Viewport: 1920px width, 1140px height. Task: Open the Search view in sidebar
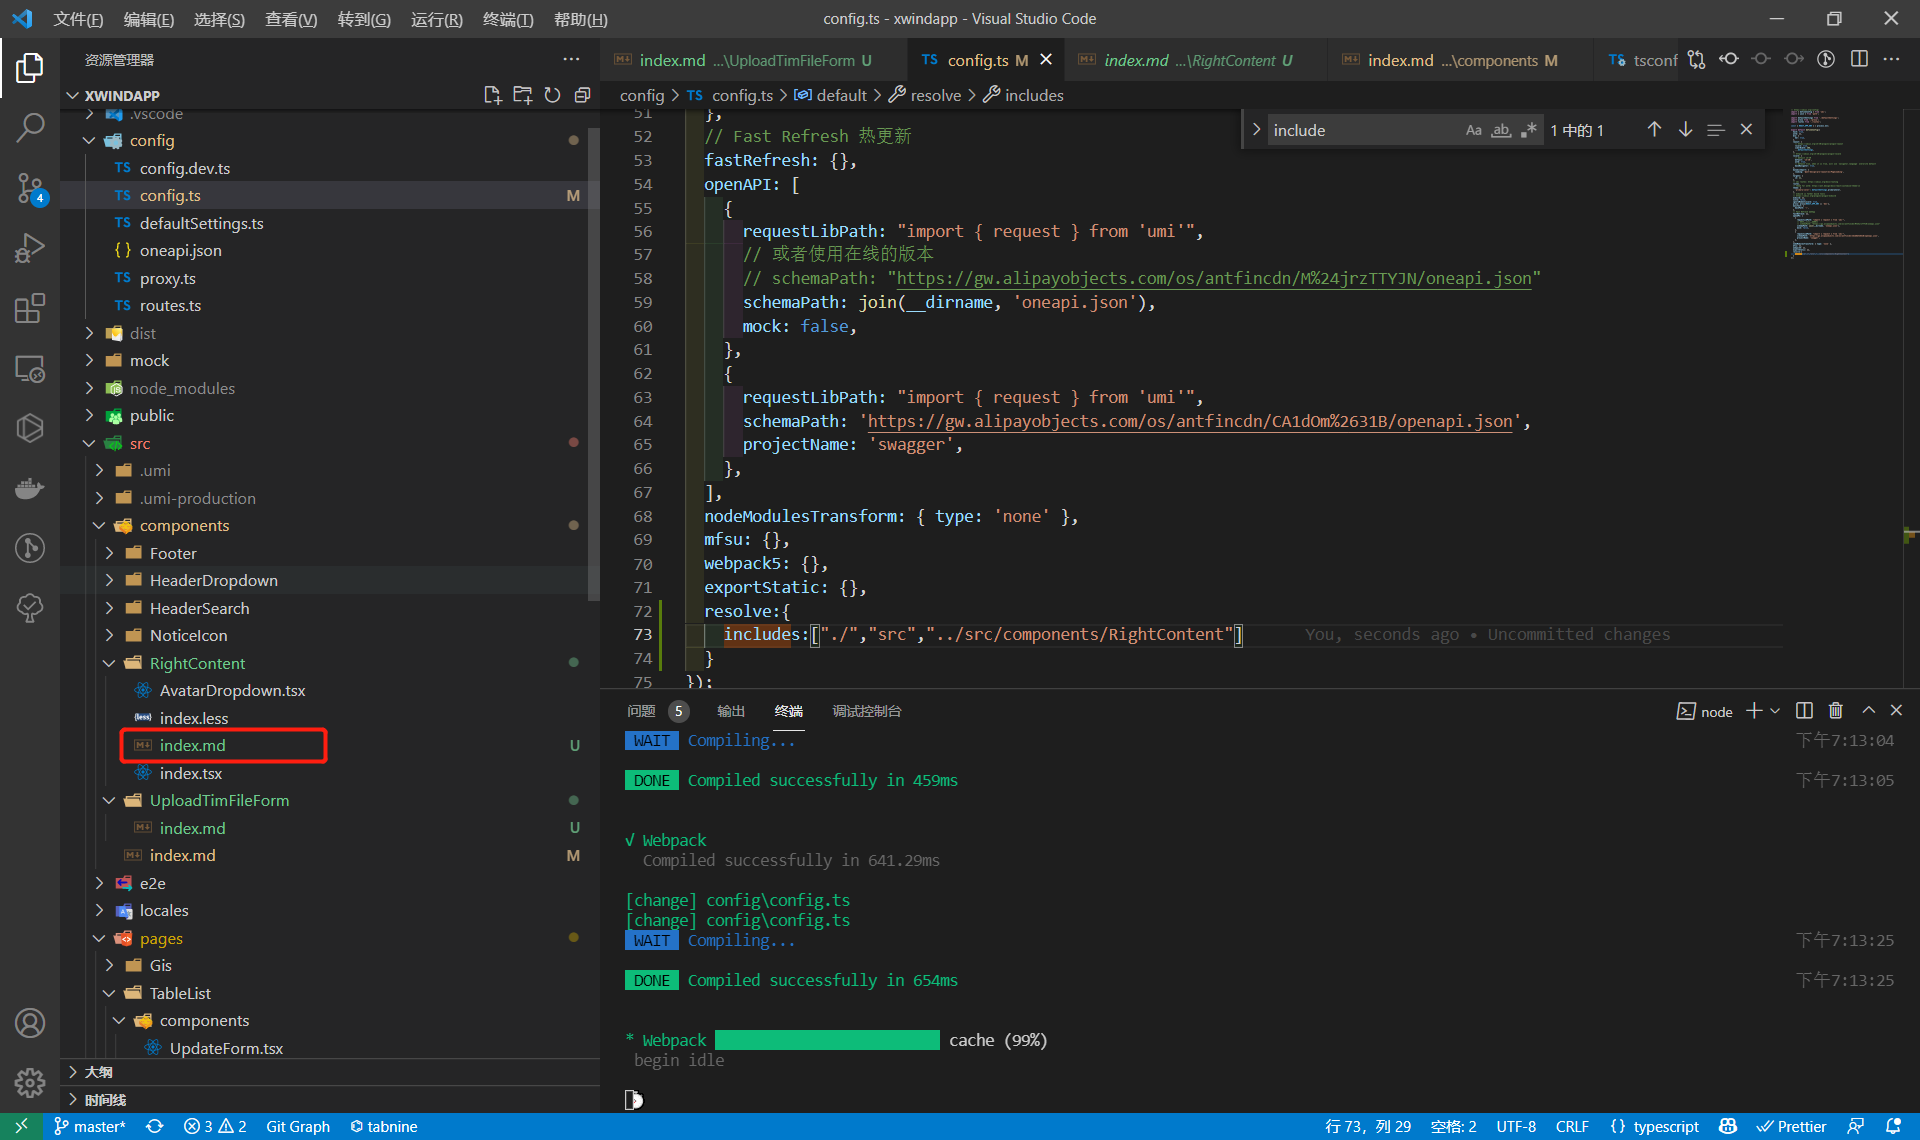pos(30,127)
